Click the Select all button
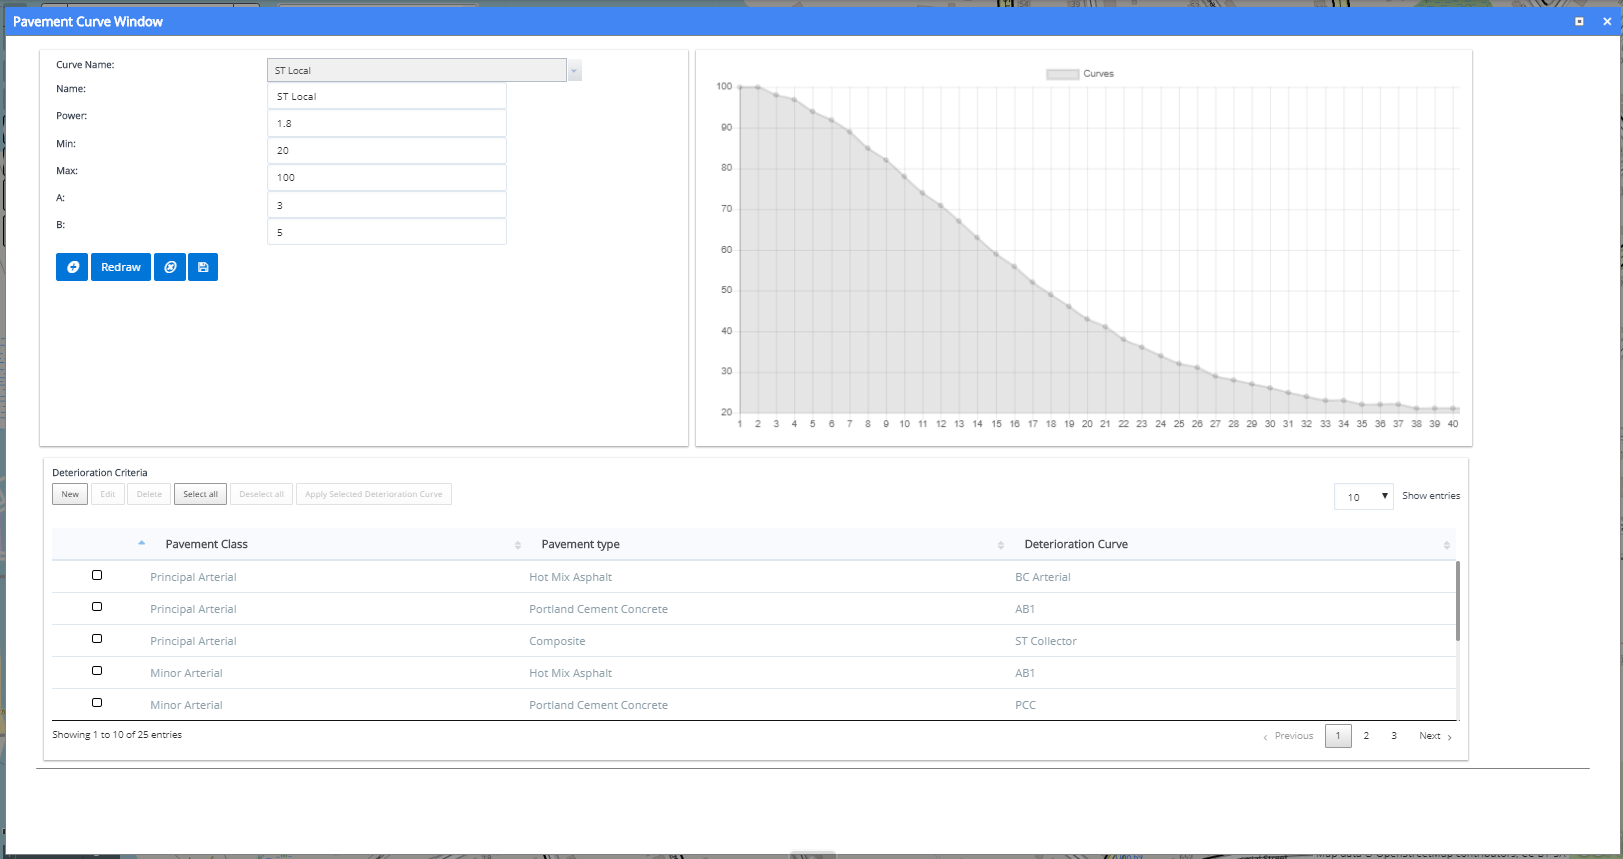 tap(200, 494)
